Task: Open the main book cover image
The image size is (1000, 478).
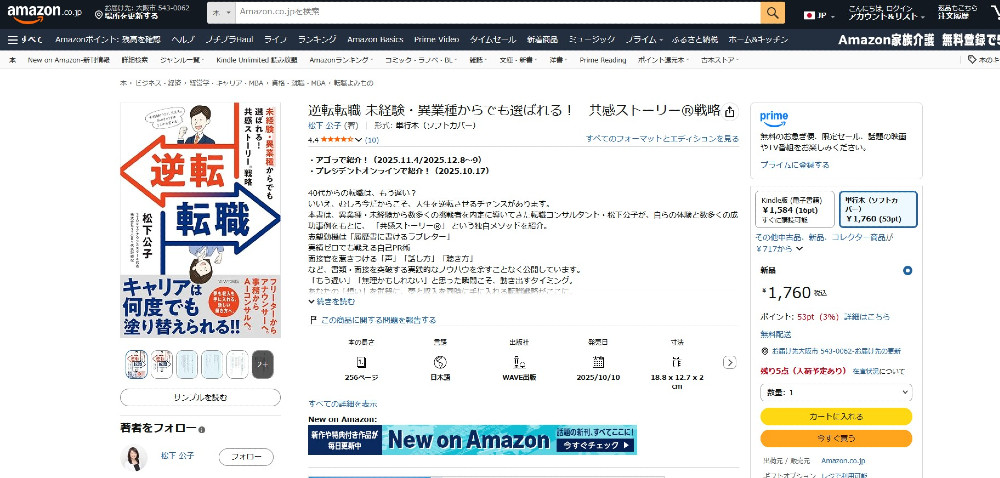Action: pyautogui.click(x=200, y=220)
